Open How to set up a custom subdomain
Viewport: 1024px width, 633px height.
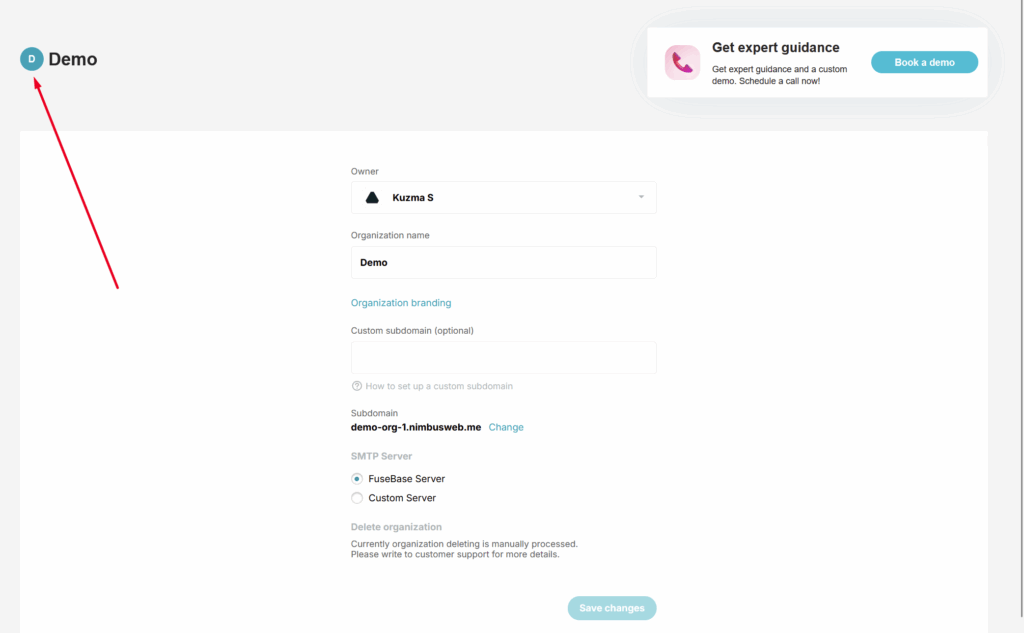coord(439,386)
